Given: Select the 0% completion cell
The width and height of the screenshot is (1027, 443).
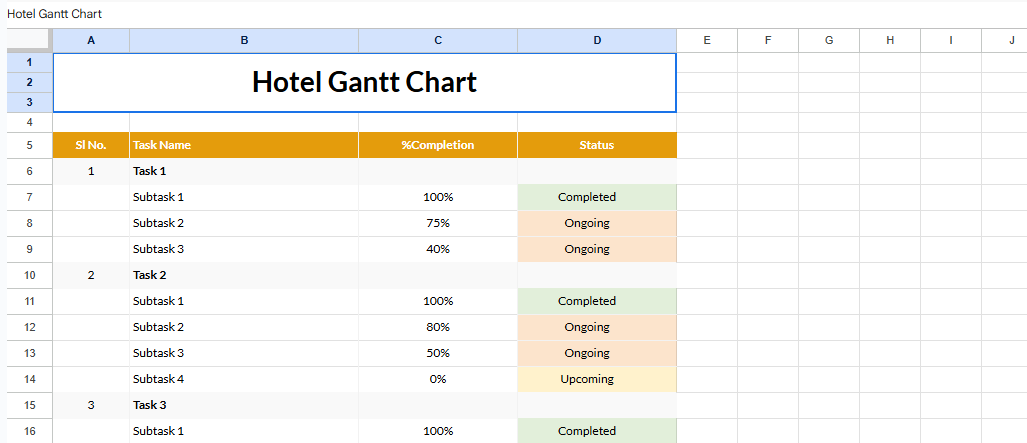Looking at the screenshot, I should tap(438, 379).
